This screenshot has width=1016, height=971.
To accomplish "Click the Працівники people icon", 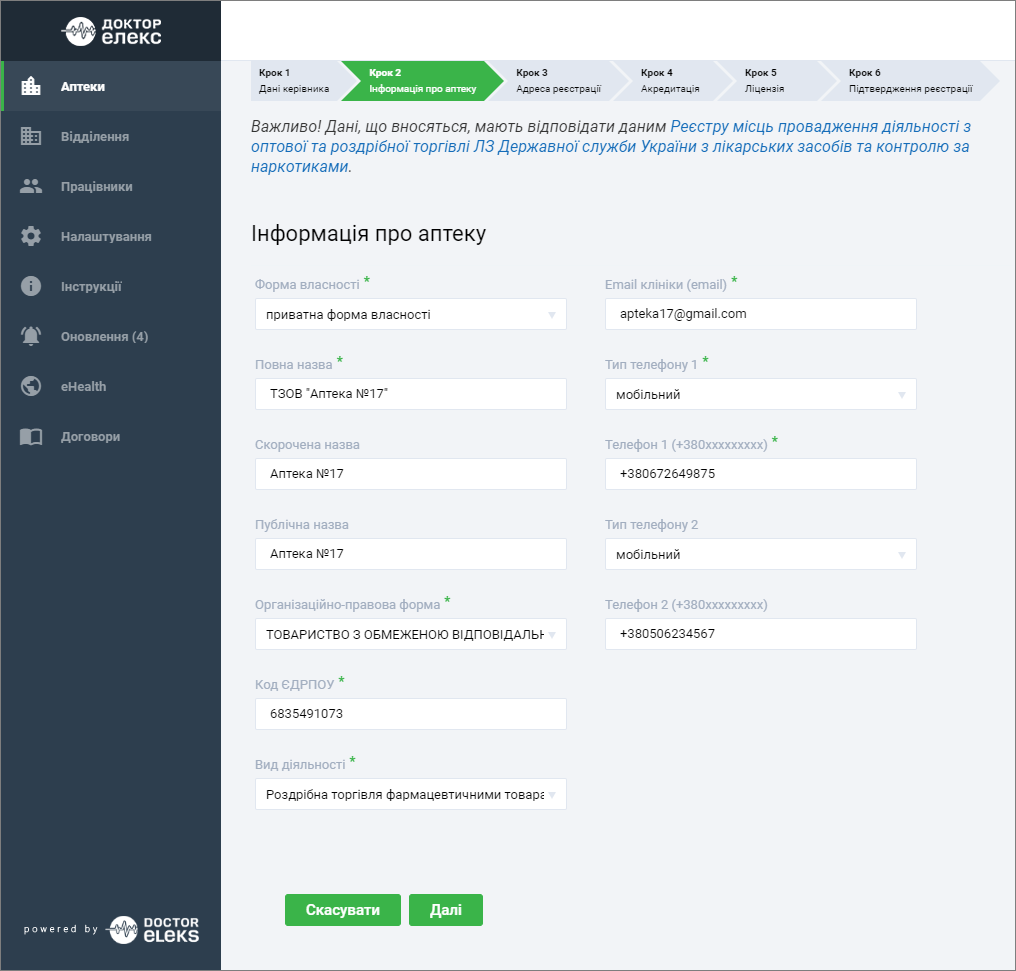I will (x=30, y=187).
